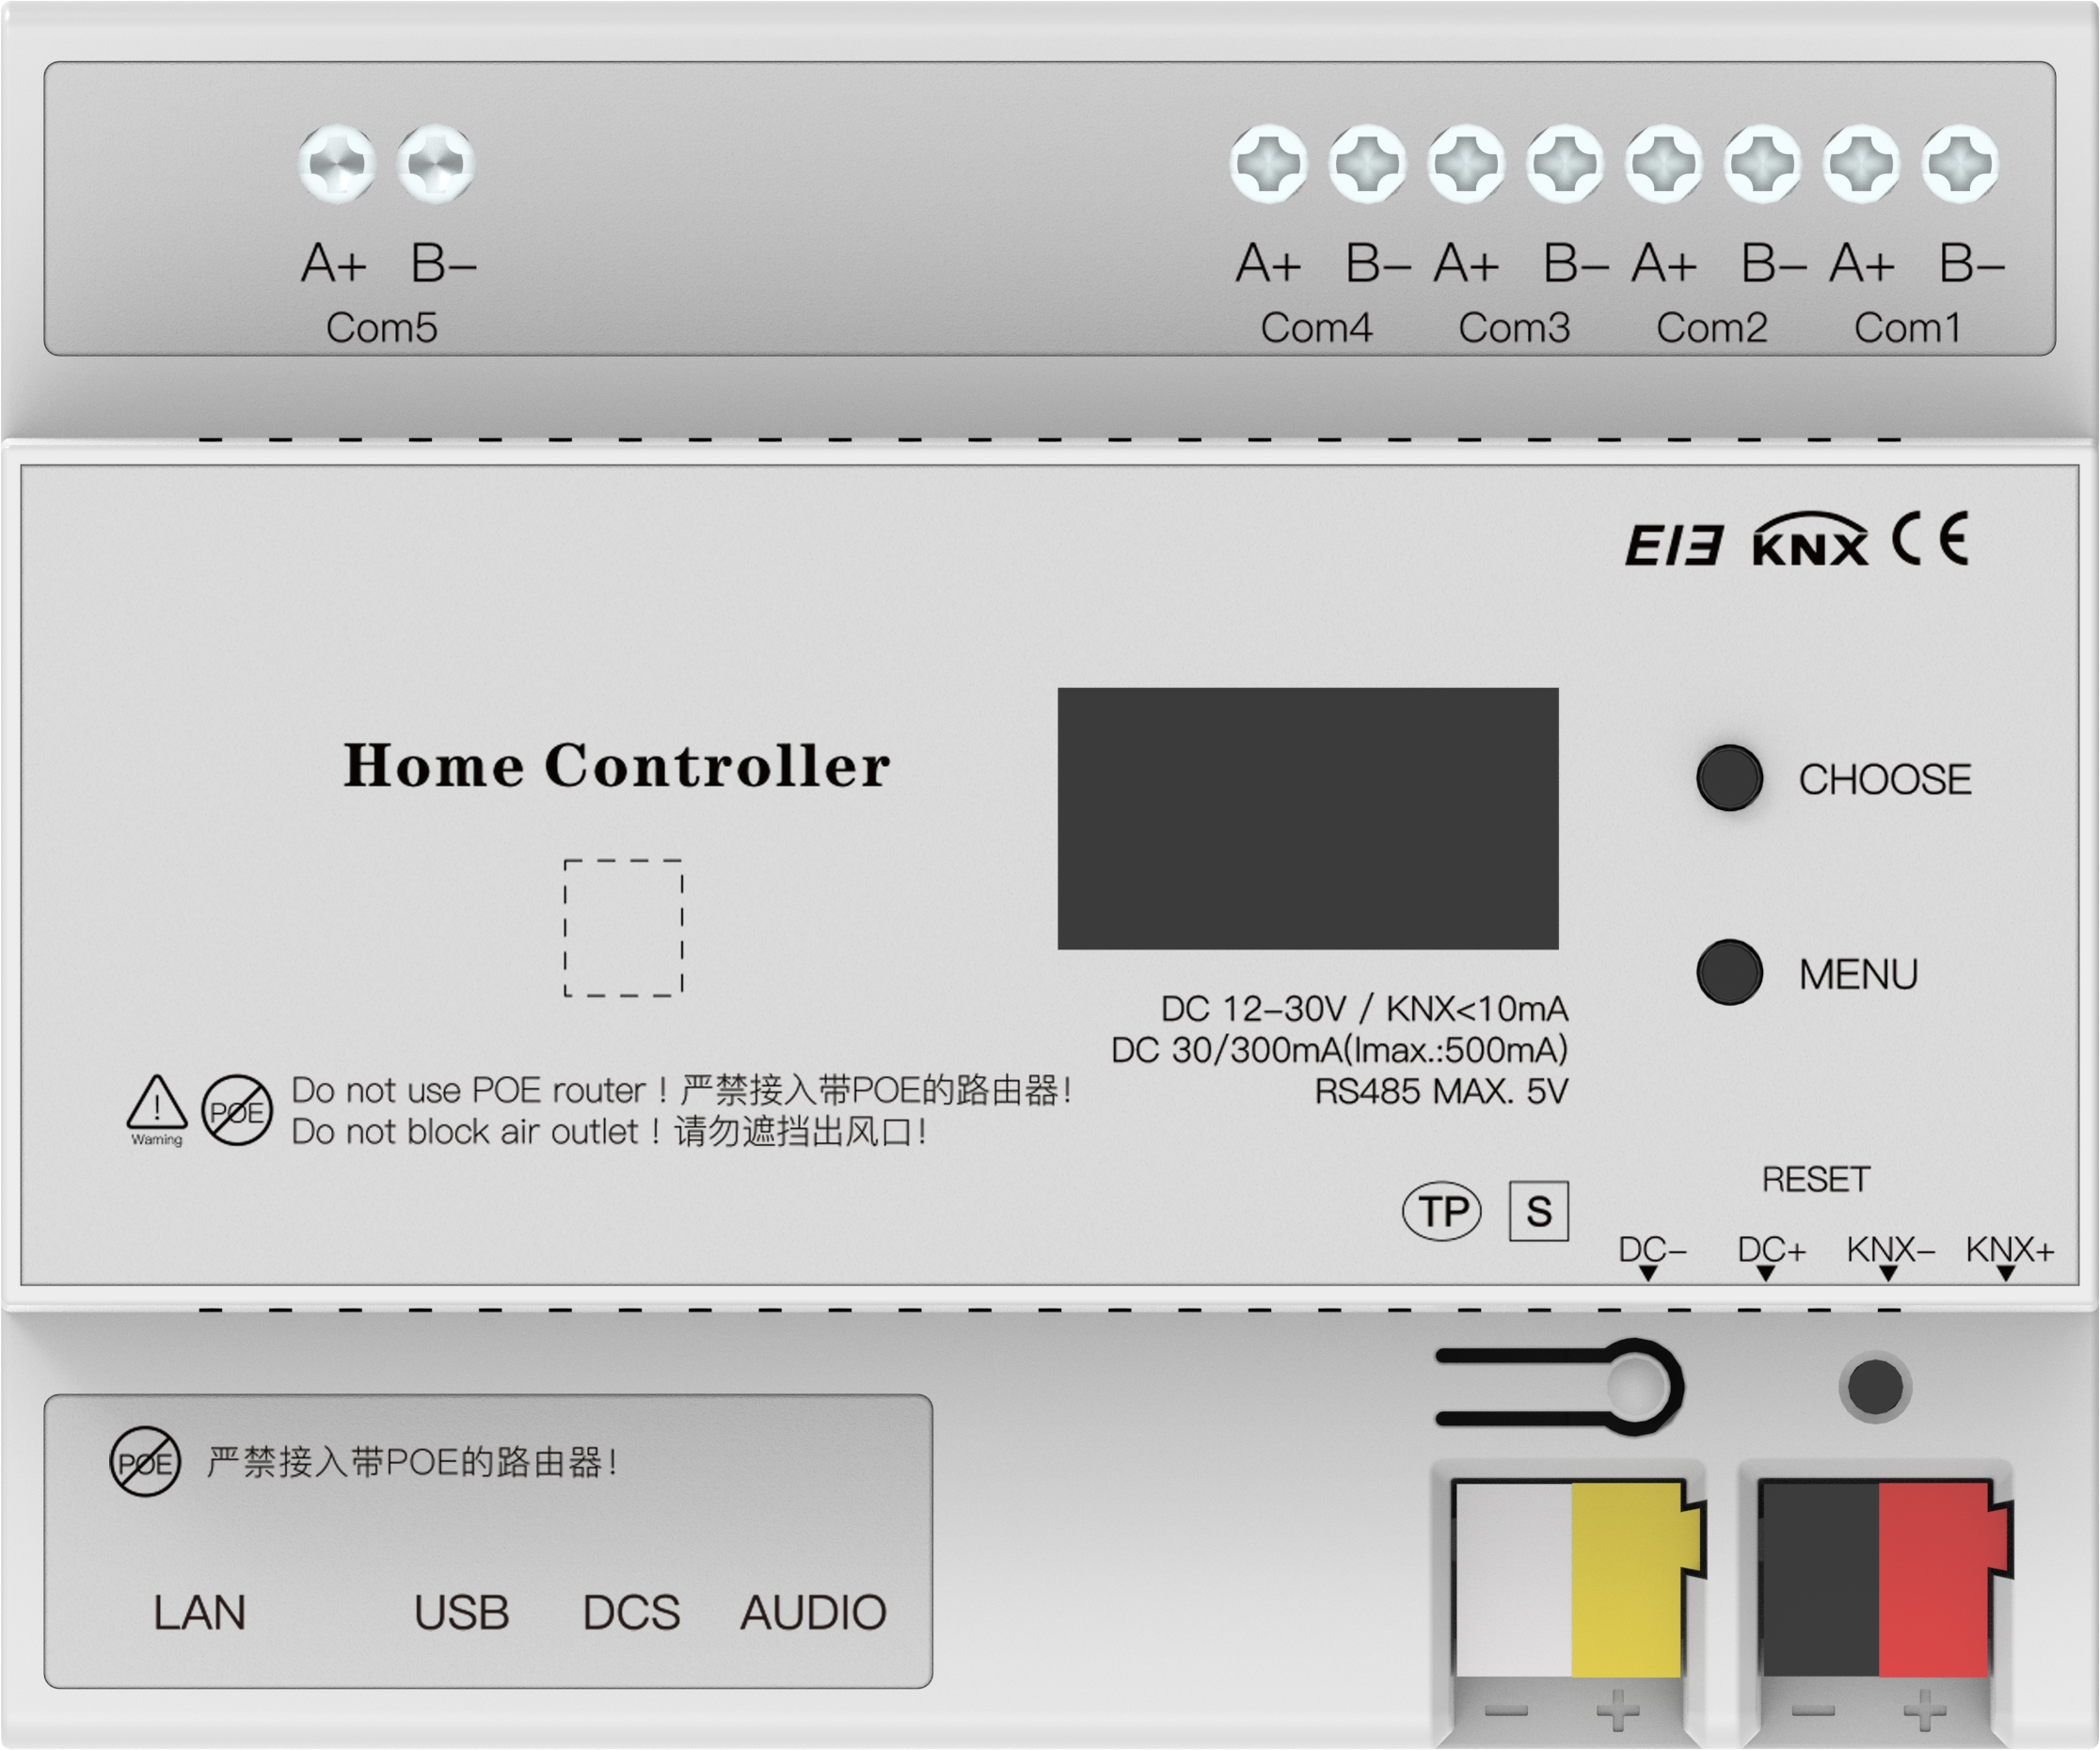2100x1750 pixels.
Task: Click the Com1 B− screw terminal
Action: [1961, 164]
